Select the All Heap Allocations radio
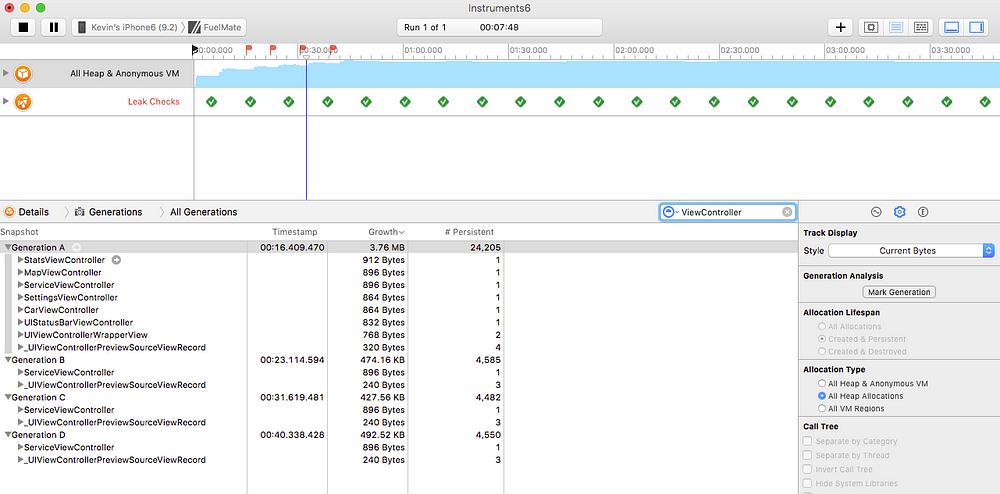The height and width of the screenshot is (494, 1000). pyautogui.click(x=822, y=396)
